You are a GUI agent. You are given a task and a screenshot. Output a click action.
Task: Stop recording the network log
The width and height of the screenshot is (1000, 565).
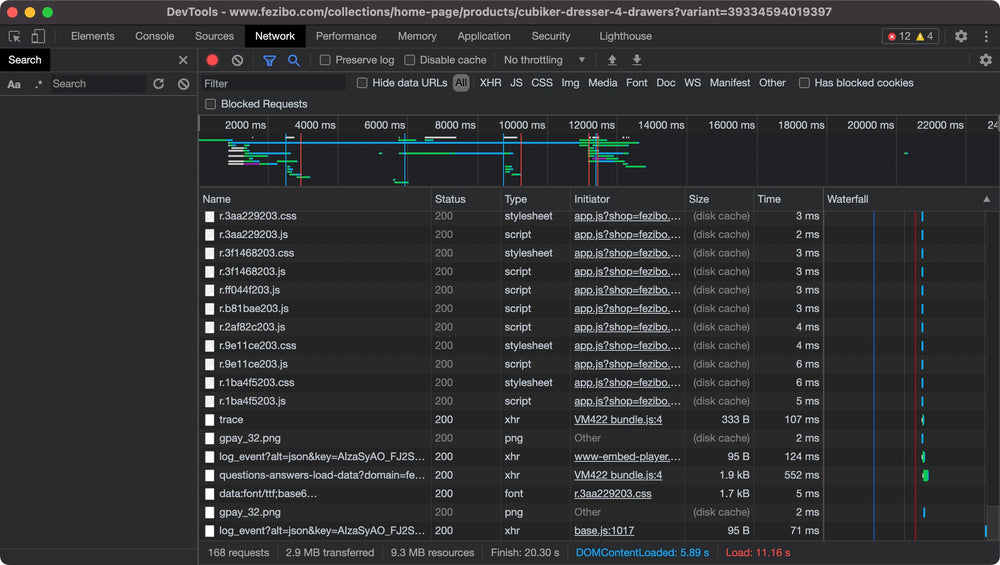click(212, 60)
